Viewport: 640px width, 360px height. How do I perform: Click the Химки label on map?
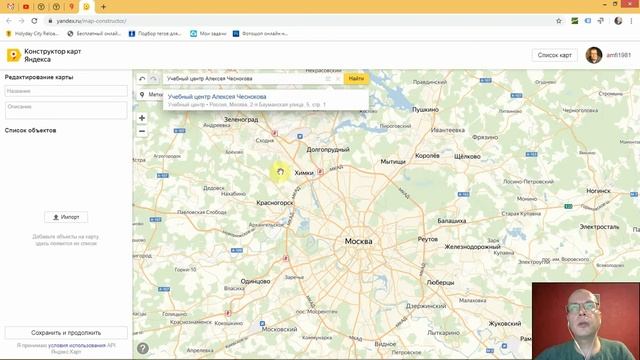pyautogui.click(x=304, y=173)
